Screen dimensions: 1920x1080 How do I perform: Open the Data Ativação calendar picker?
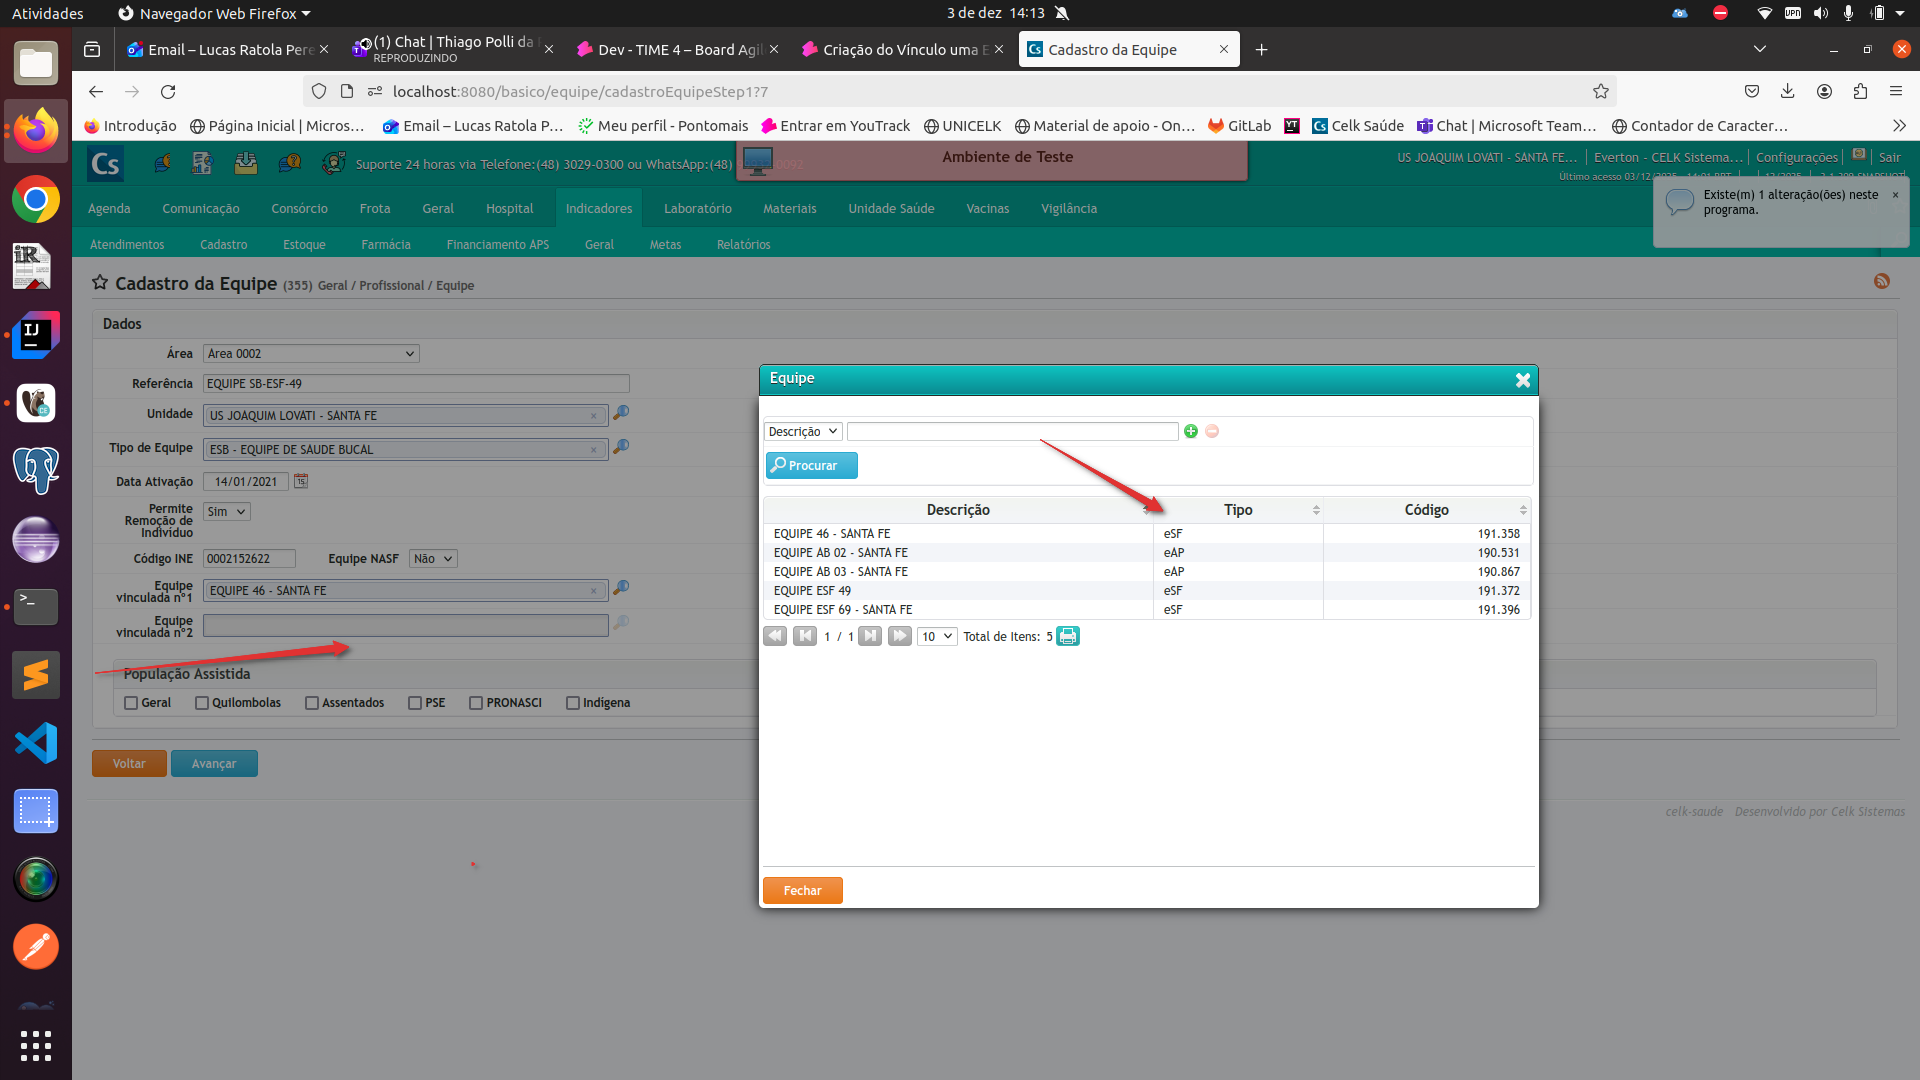(301, 482)
